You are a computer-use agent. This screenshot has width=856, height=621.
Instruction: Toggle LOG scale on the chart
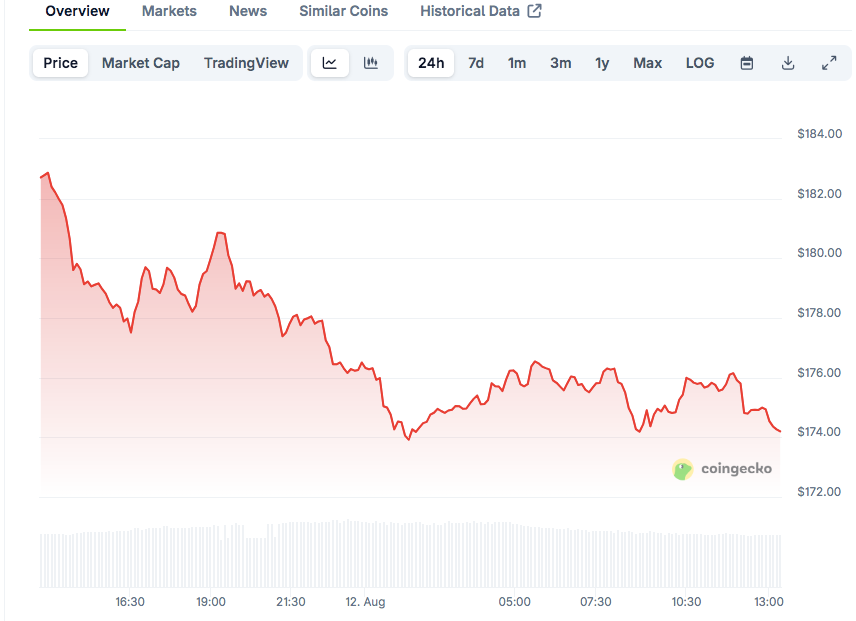click(700, 63)
